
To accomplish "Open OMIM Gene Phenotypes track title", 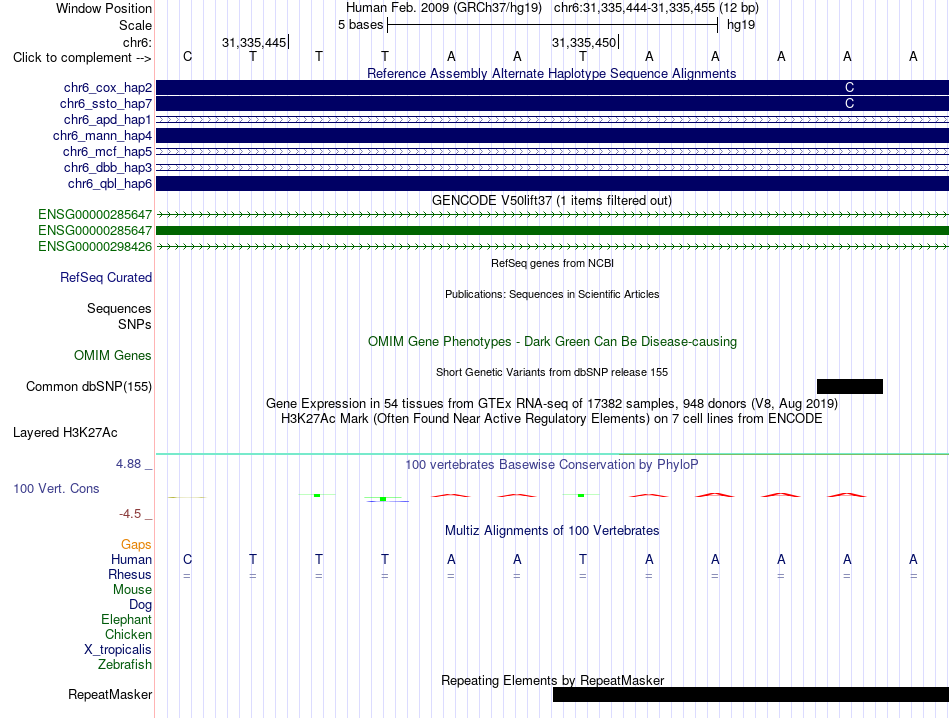I will click(552, 342).
